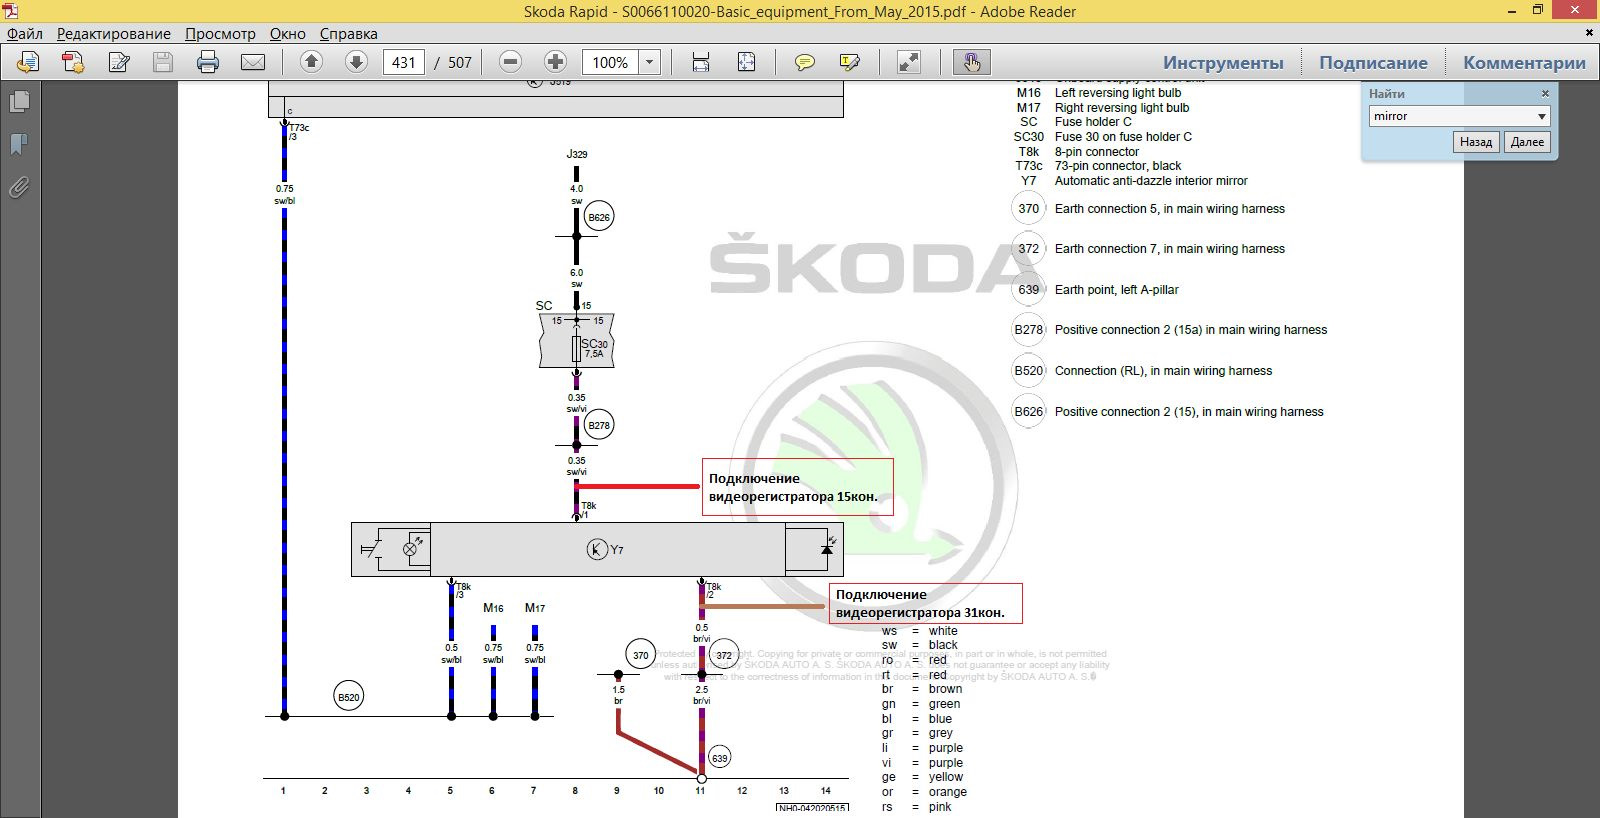This screenshot has width=1600, height=818.
Task: Click 'Right reversing light bulb' legend text
Action: click(1122, 108)
